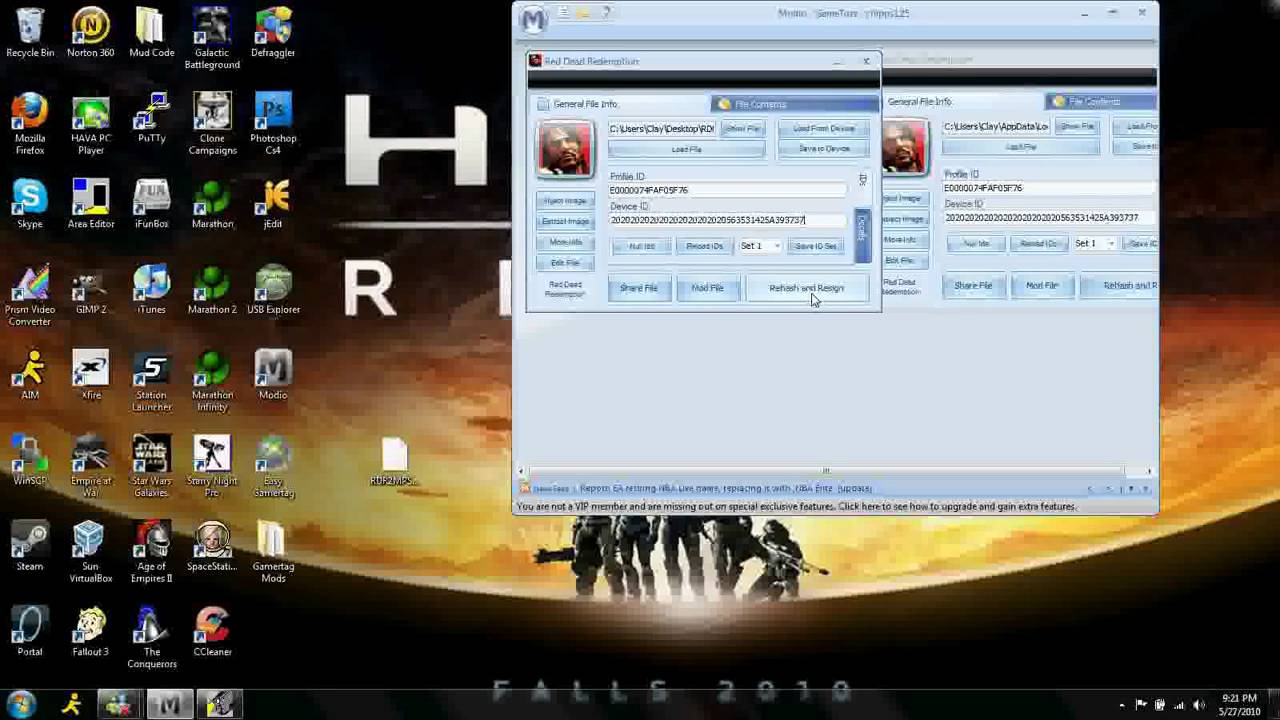Click Null IDs button in front window
The image size is (1280, 720).
click(x=642, y=246)
